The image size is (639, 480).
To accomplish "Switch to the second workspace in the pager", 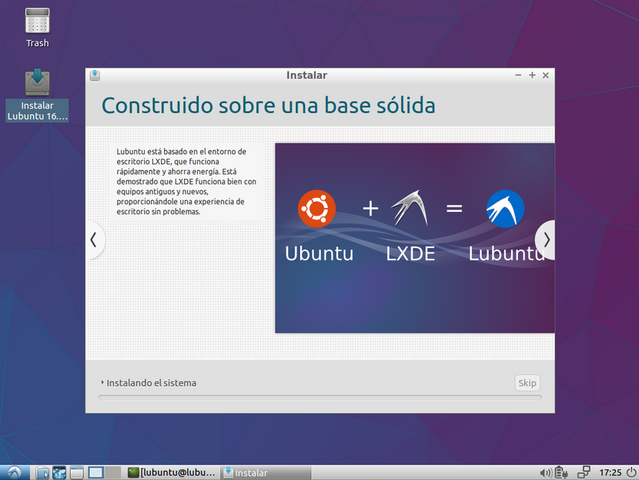I will (113, 473).
